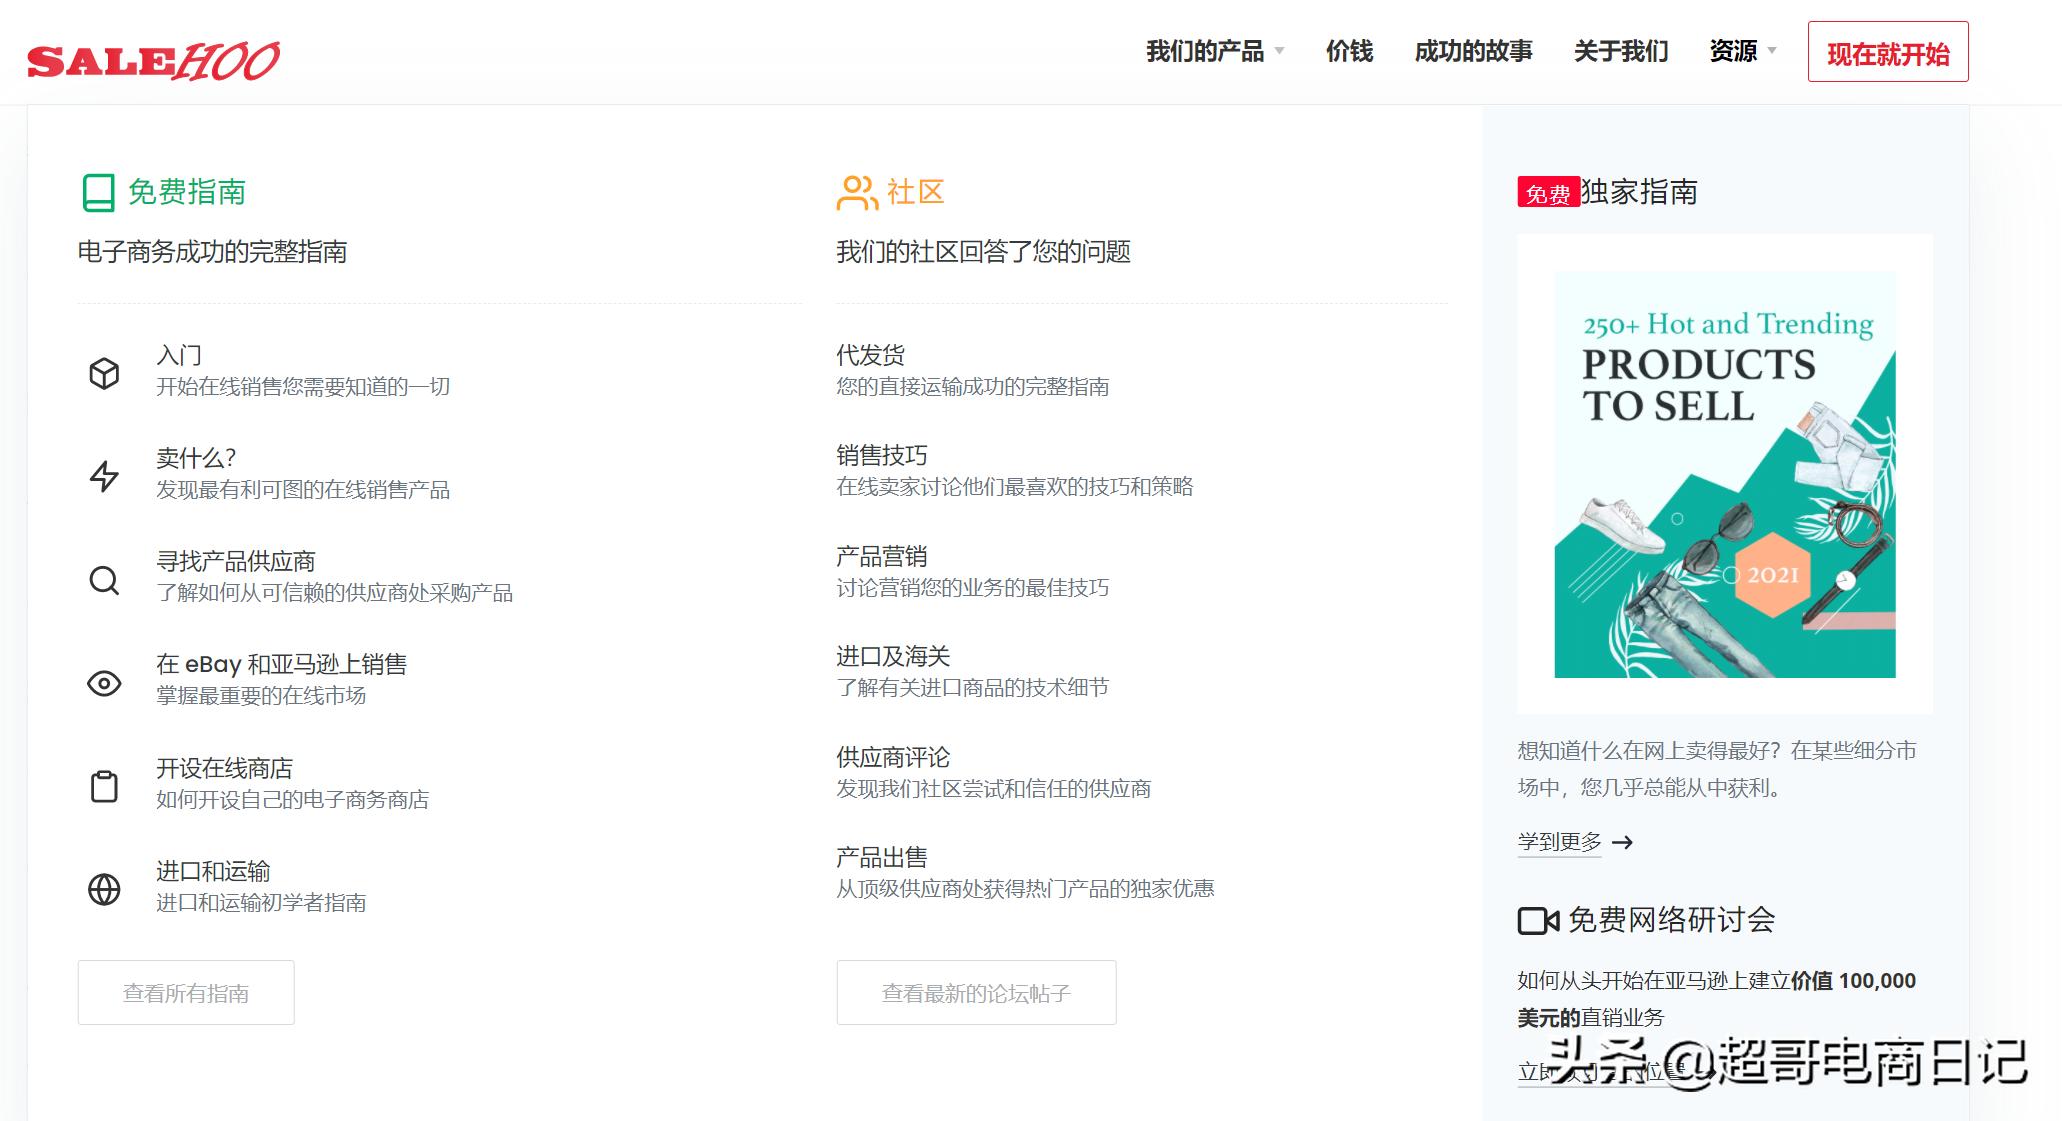This screenshot has height=1121, width=2062.
Task: Select the package icon next to 入门
Action: pyautogui.click(x=103, y=373)
